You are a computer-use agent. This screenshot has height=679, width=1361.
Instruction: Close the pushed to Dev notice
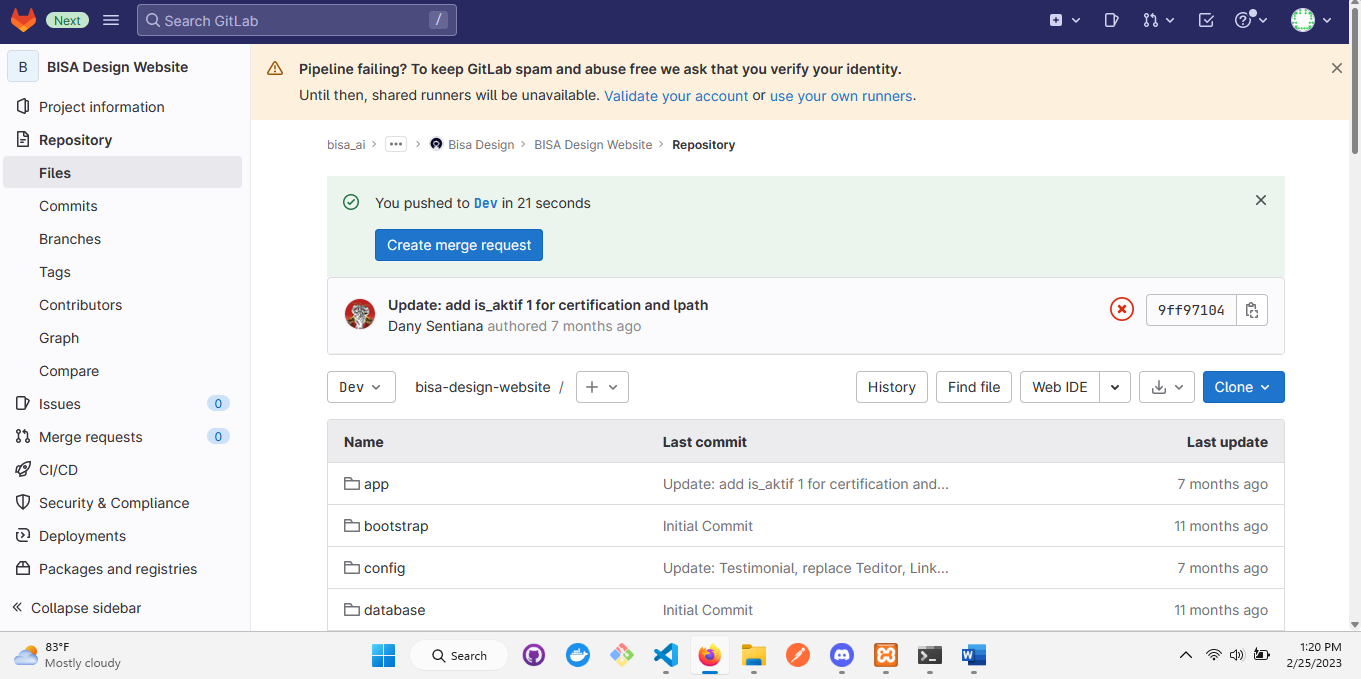click(1261, 200)
